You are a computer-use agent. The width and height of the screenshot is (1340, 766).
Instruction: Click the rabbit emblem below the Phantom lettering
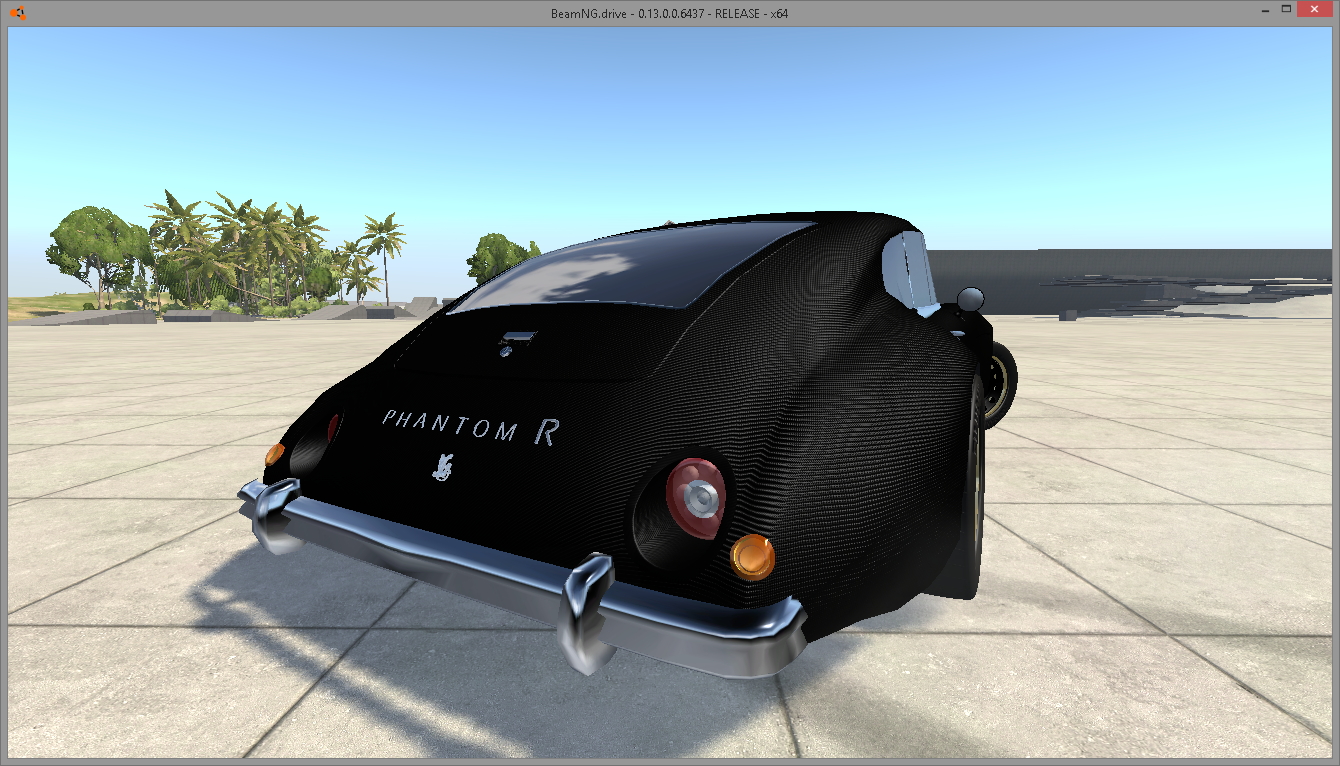444,467
